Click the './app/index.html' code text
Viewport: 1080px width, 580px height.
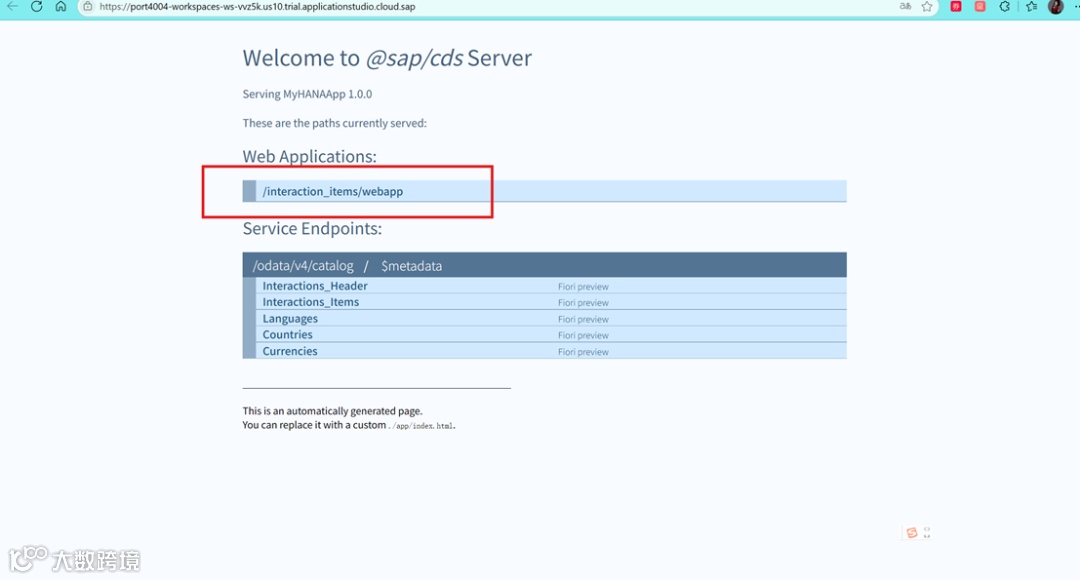[x=421, y=426]
